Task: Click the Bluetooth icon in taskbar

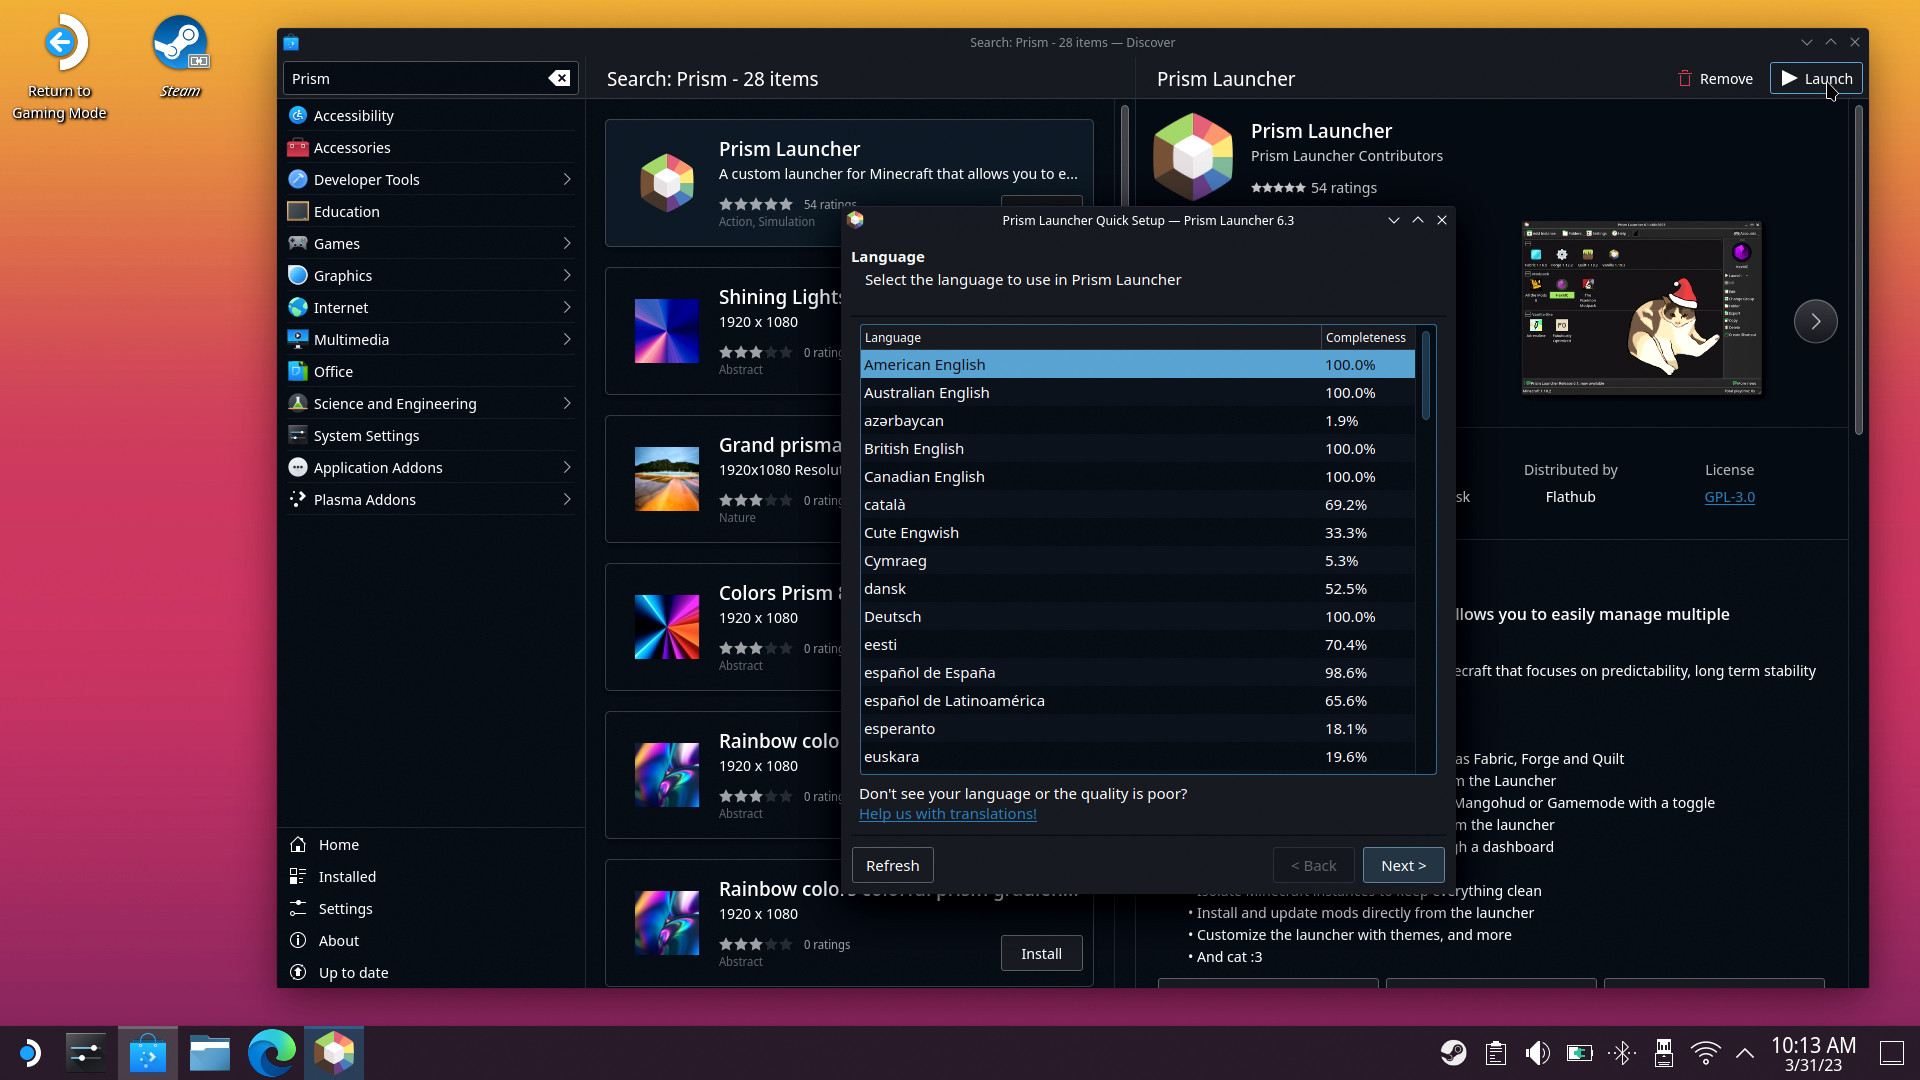Action: coord(1623,1054)
